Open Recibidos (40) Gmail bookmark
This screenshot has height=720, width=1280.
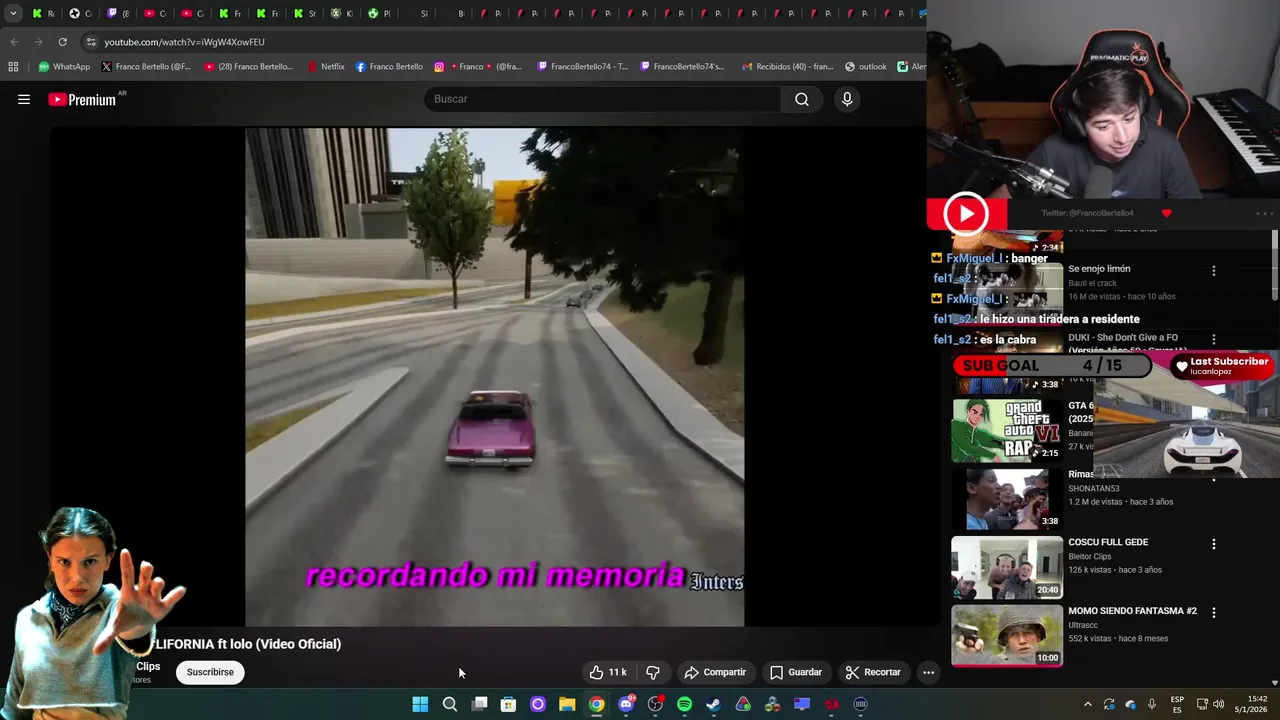[x=787, y=67]
